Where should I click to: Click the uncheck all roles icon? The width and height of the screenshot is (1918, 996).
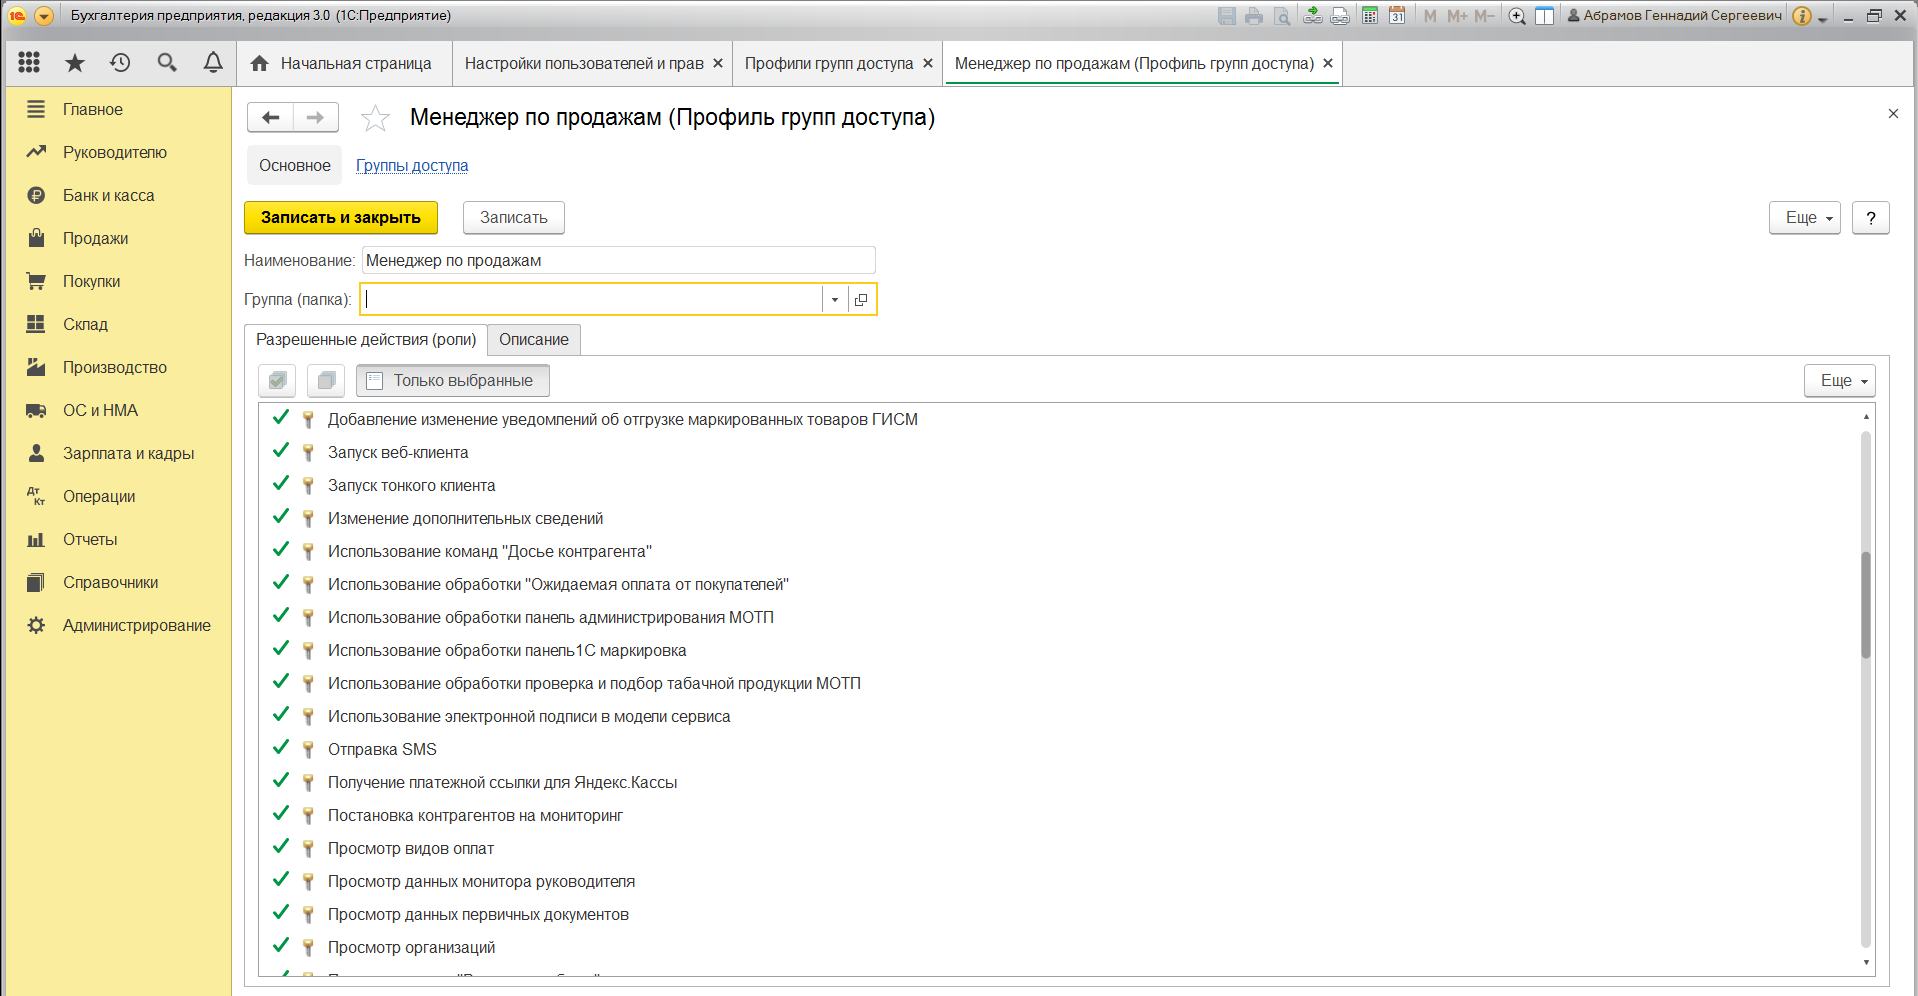(326, 381)
